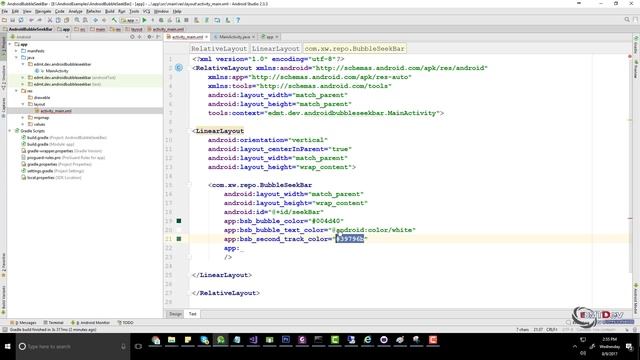Click the Run app green play button
Screen dimensions: 640x360
(x=144, y=20)
